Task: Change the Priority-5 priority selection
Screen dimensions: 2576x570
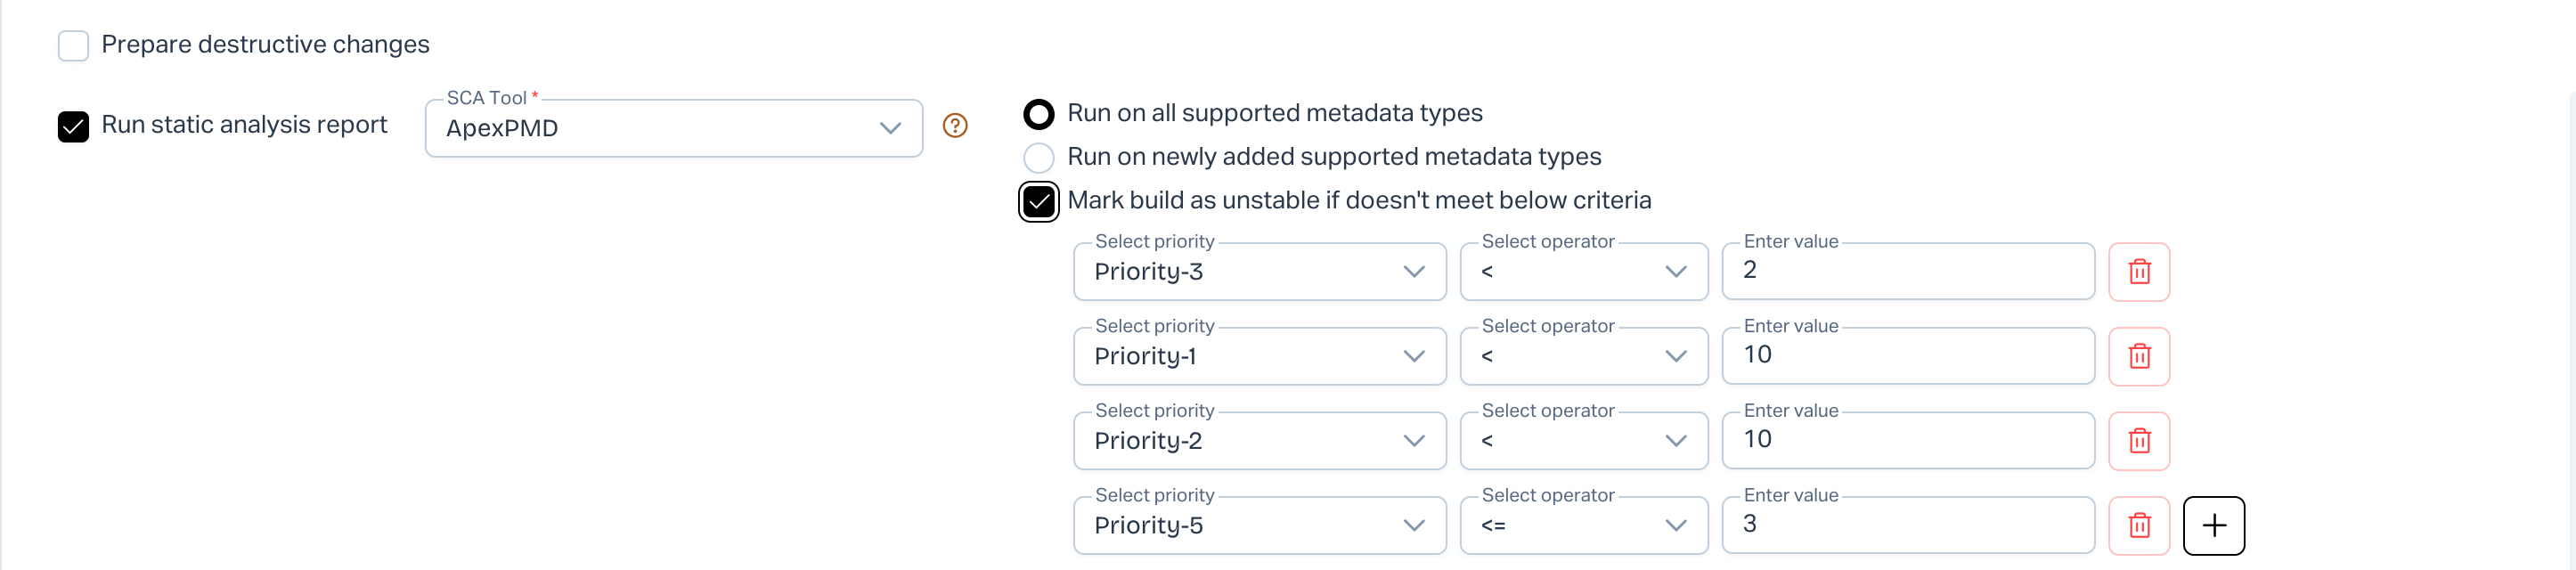Action: point(1259,525)
